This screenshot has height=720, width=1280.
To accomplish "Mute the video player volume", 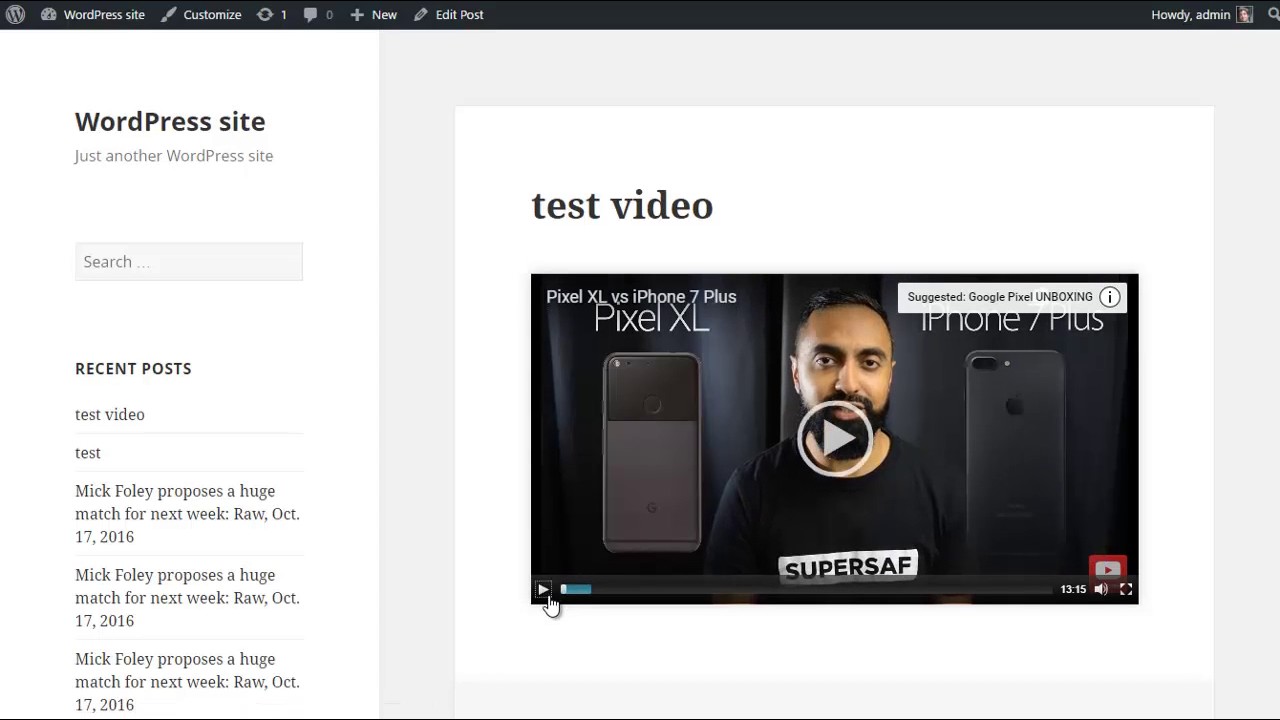I will pyautogui.click(x=1101, y=589).
